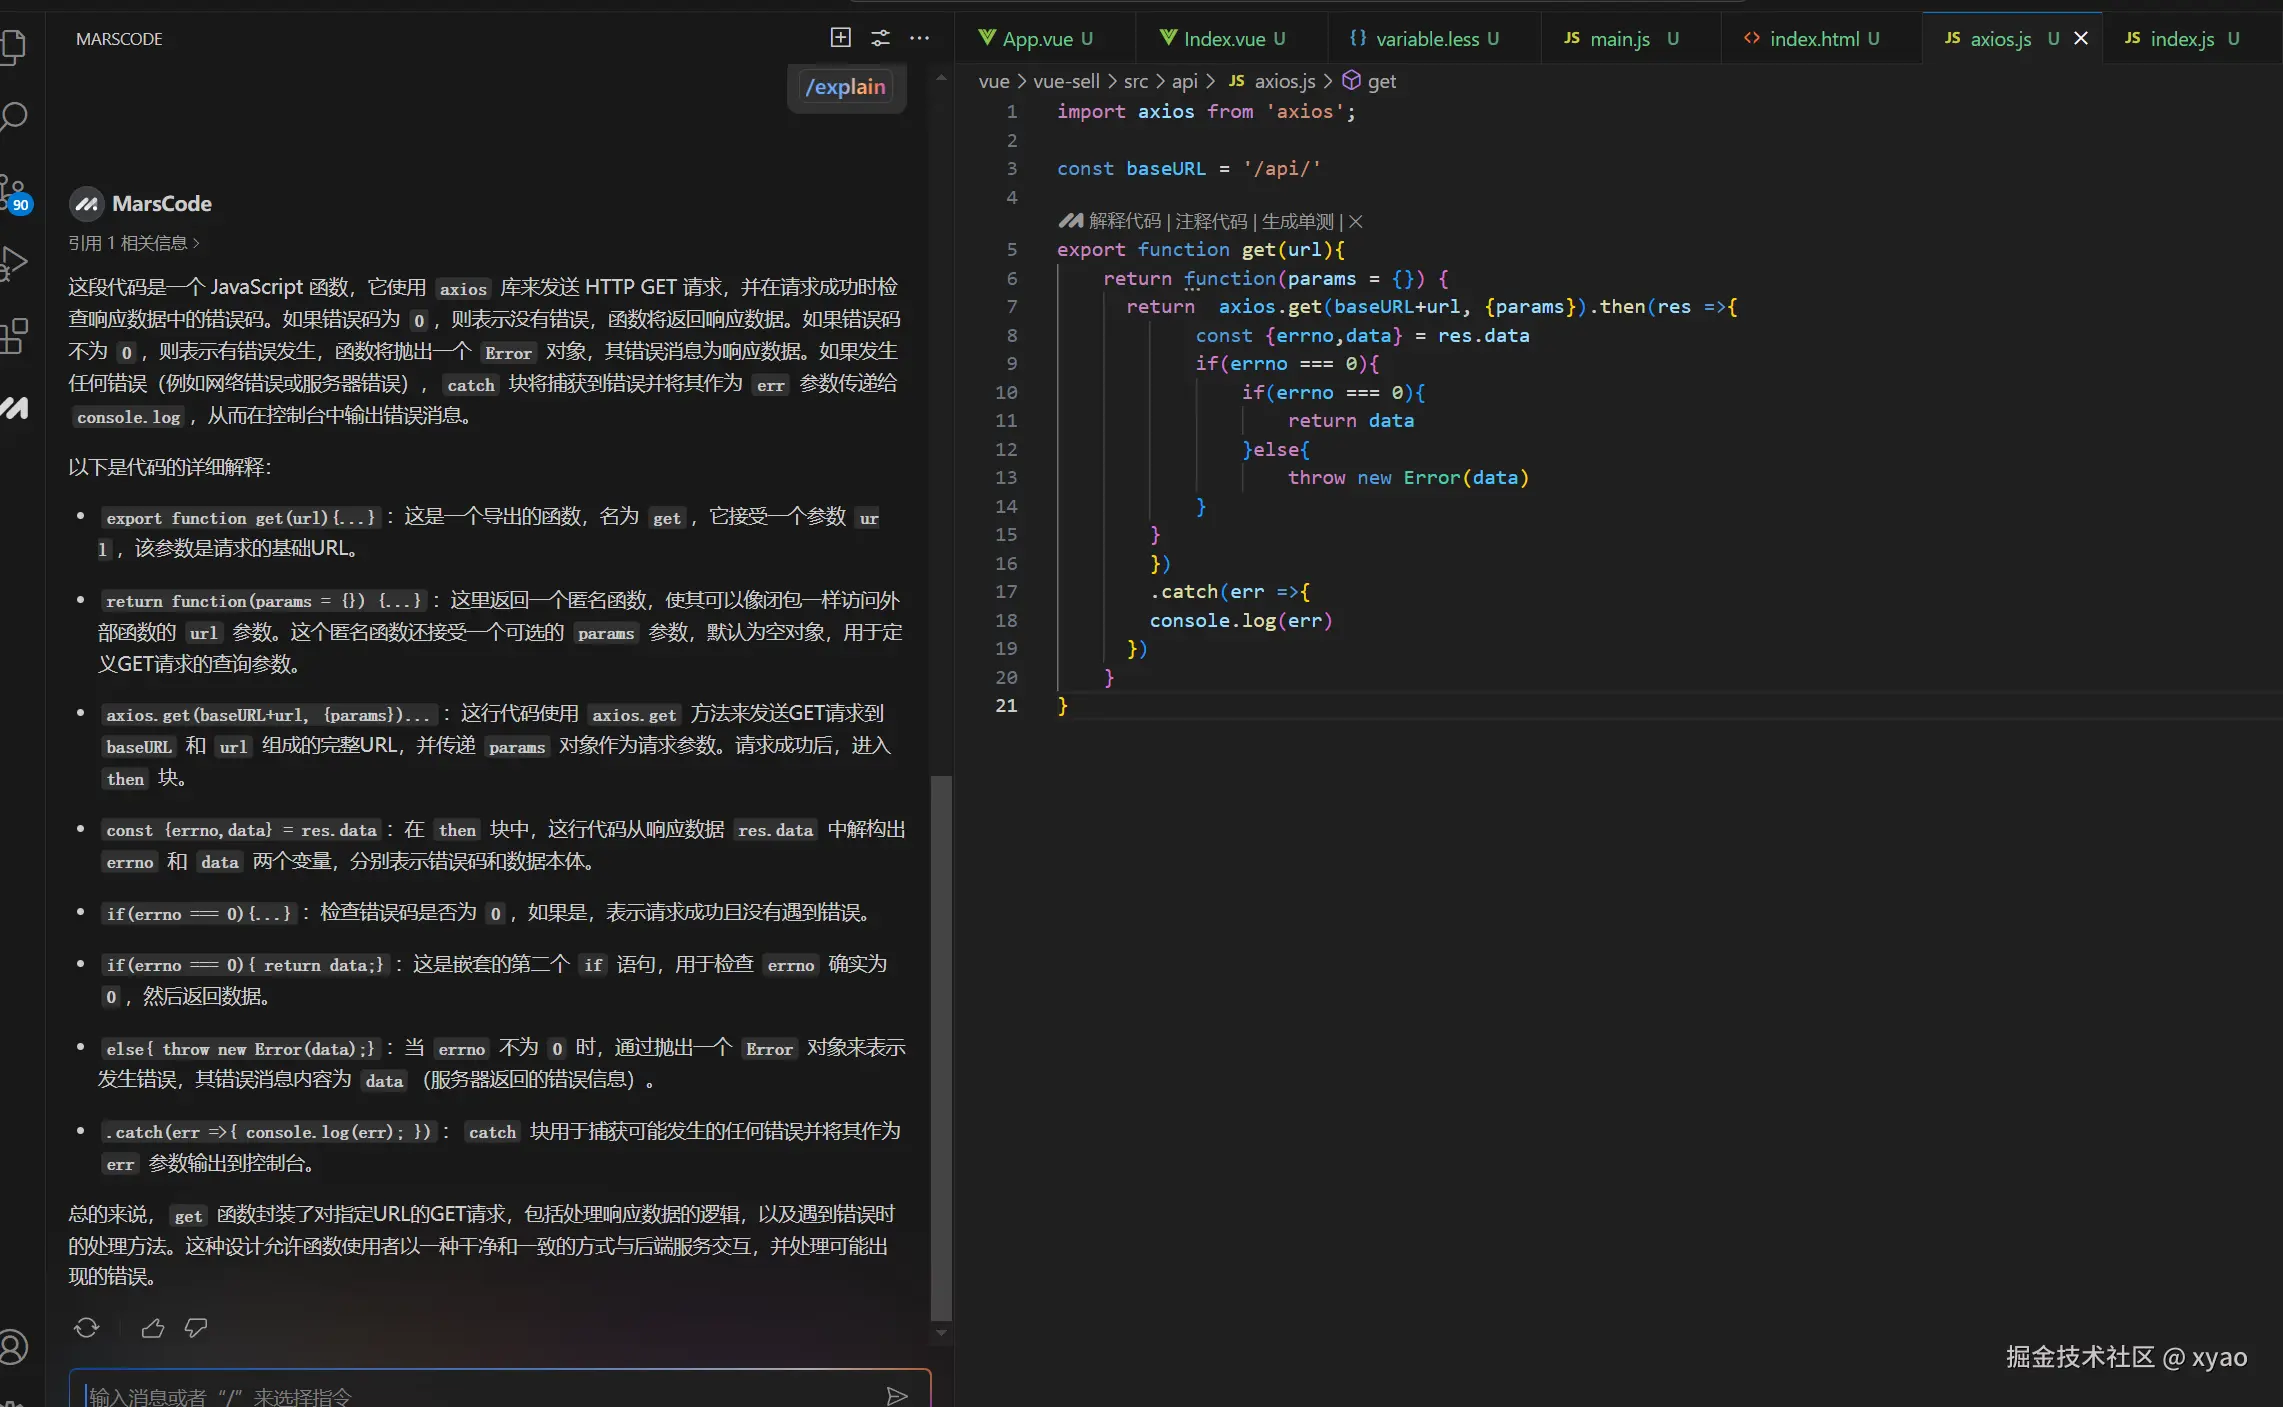Click the regenerate response icon
Viewport: 2283px width, 1407px height.
point(87,1327)
